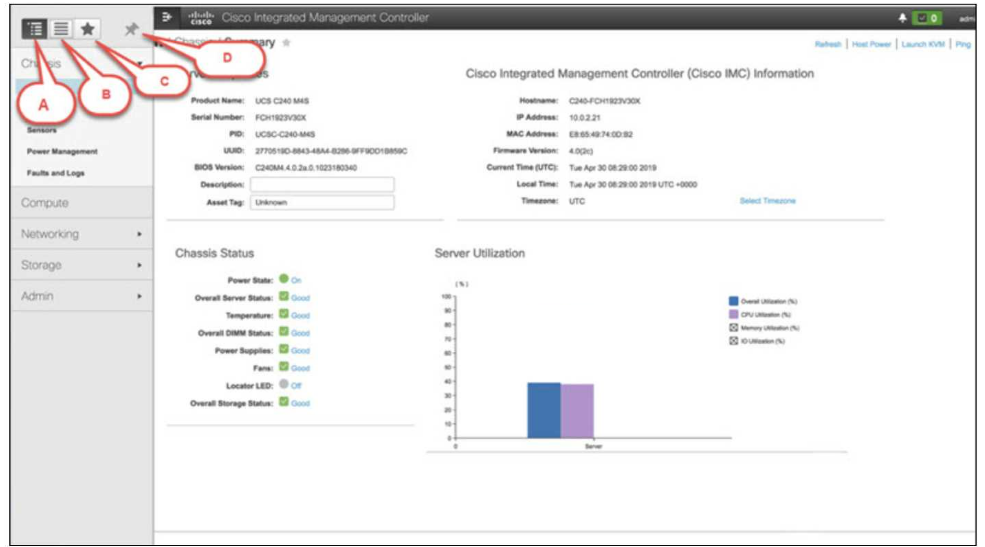Switch to the navigation tree view icon

click(36, 29)
